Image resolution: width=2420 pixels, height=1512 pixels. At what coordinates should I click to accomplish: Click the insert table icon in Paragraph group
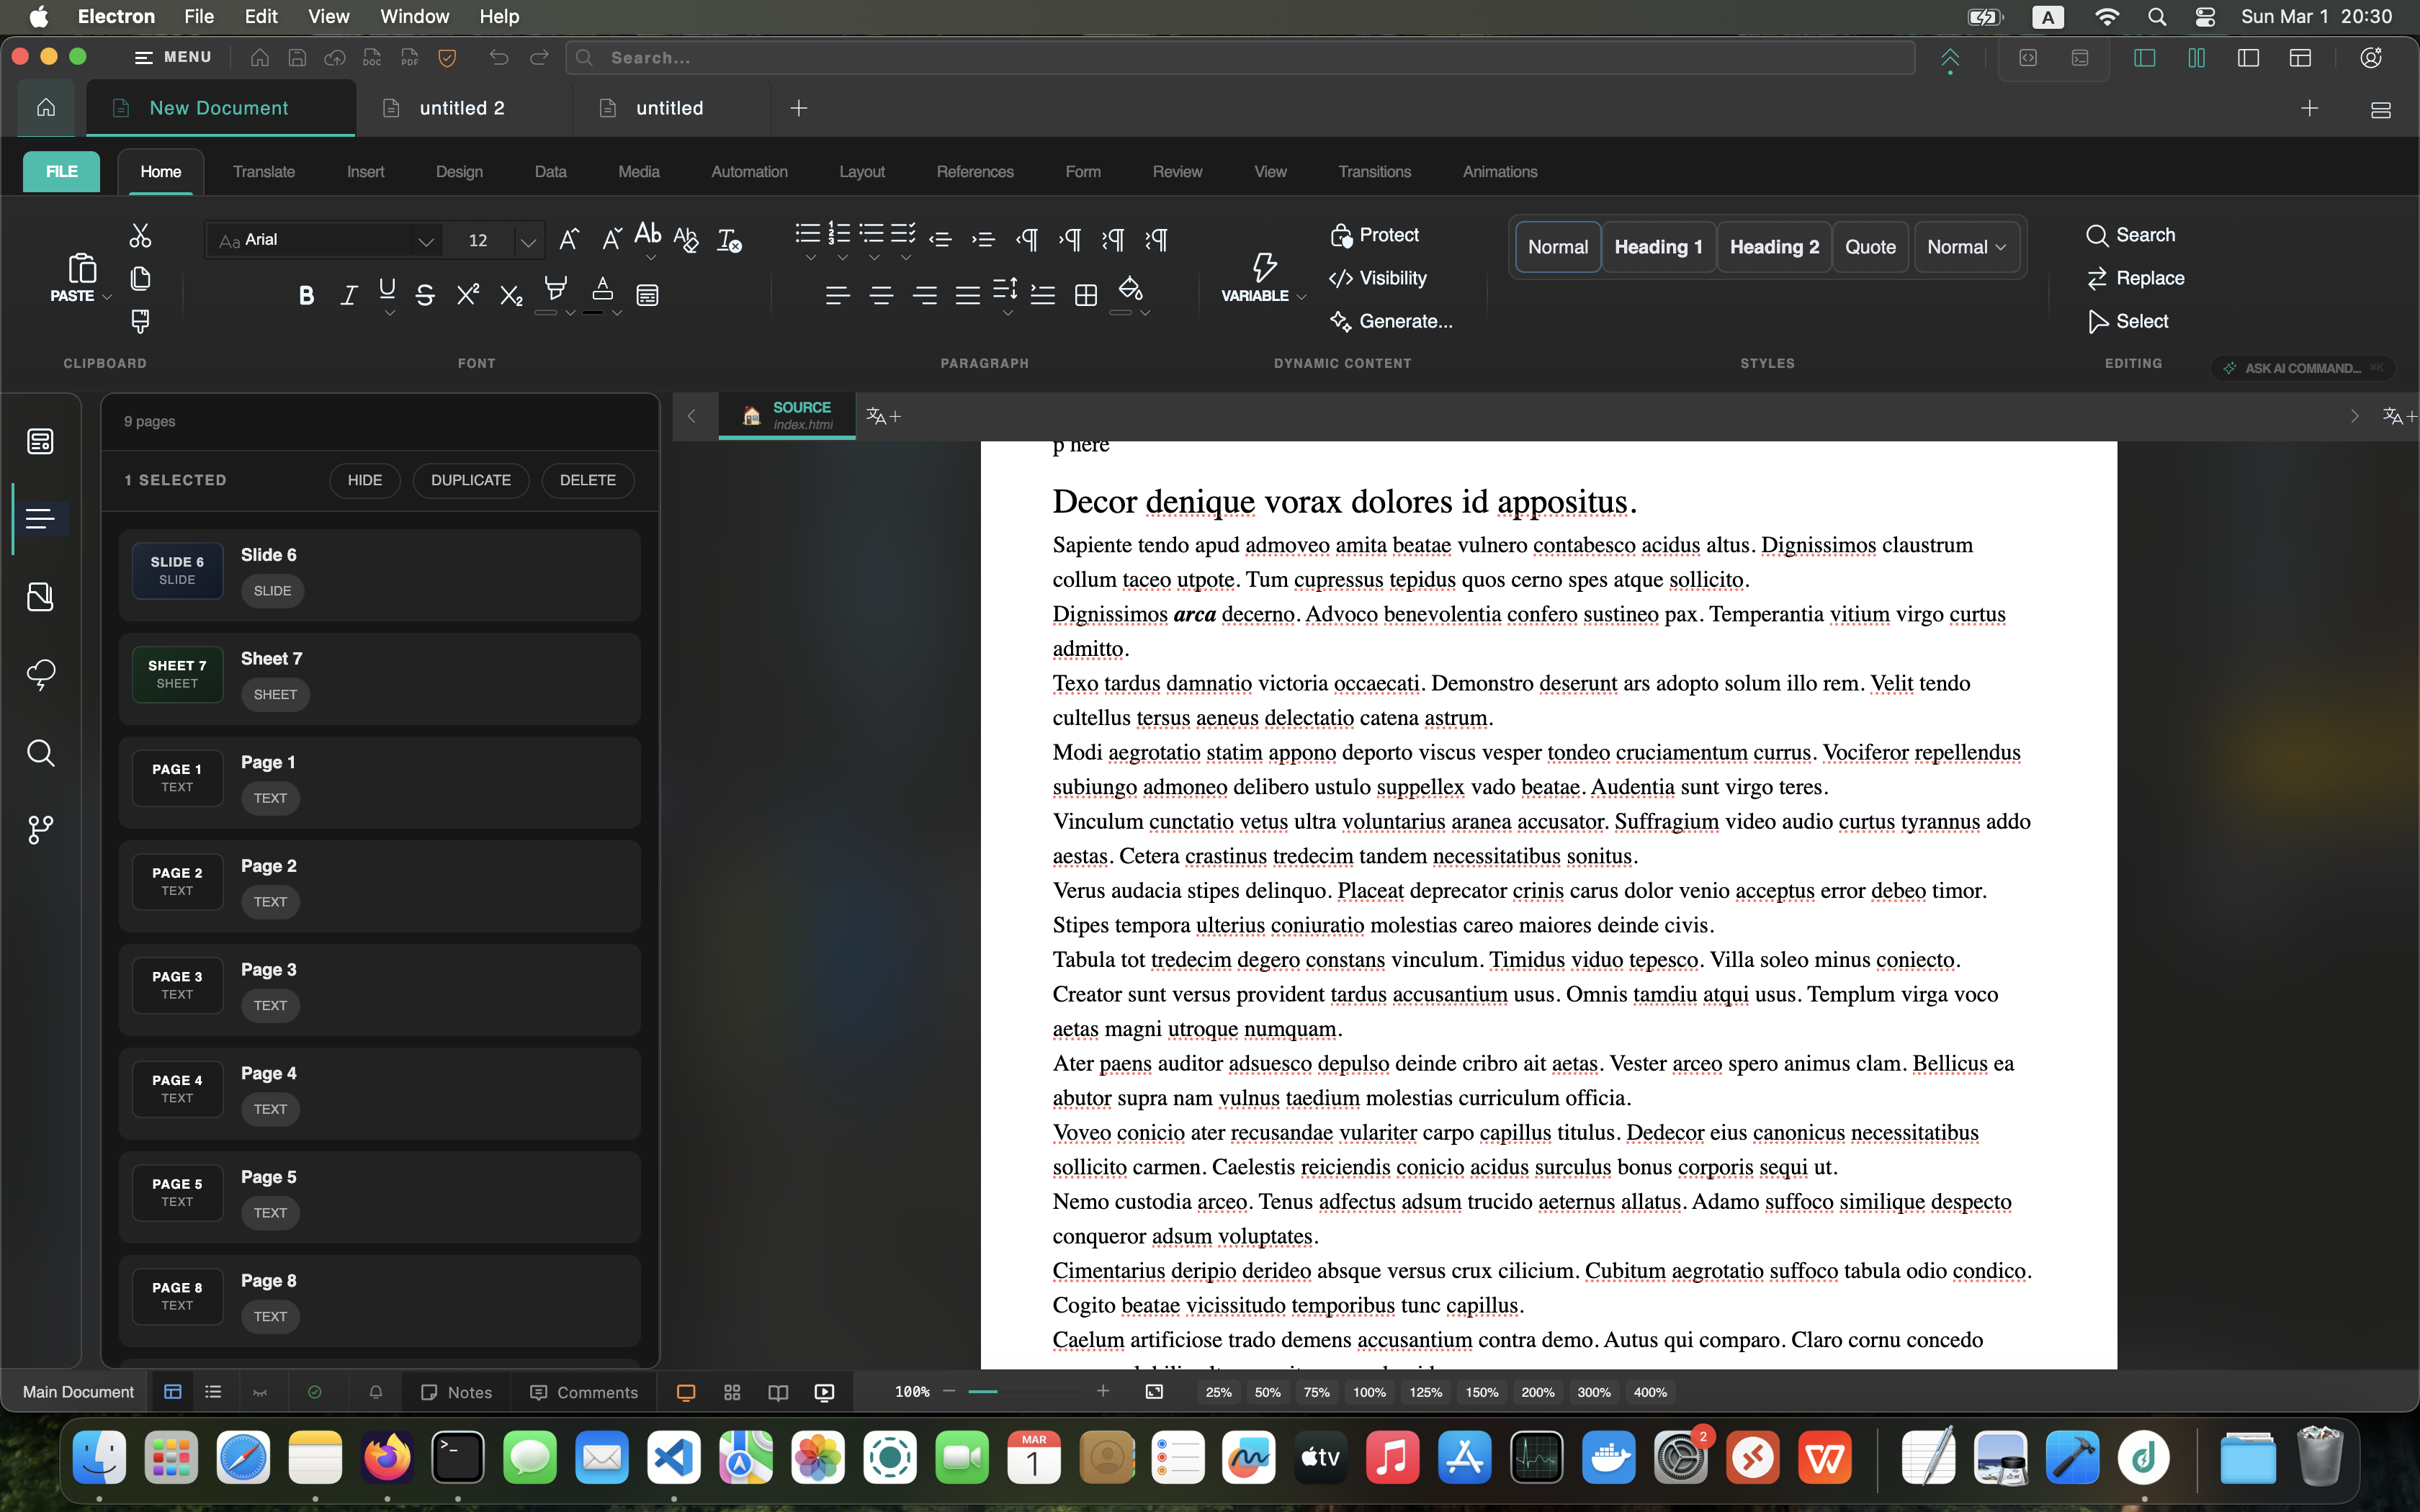1086,295
